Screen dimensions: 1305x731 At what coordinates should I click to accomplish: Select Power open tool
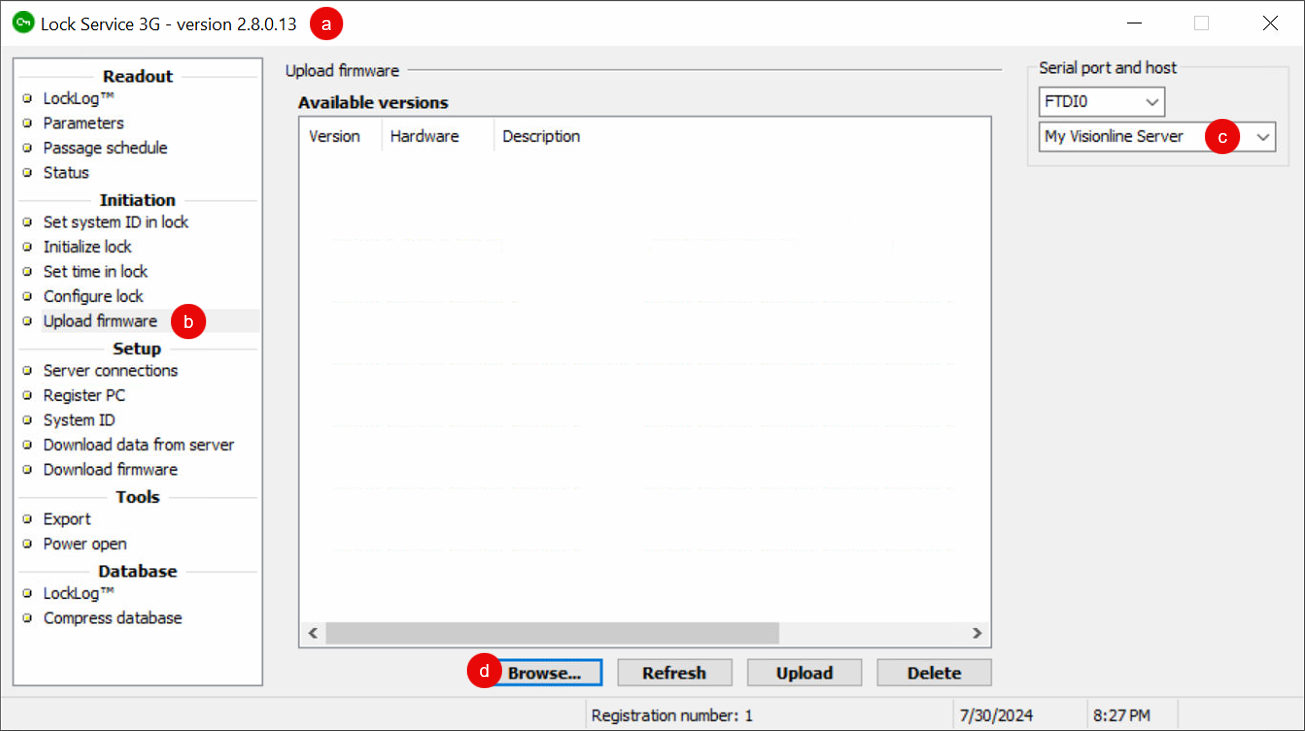[x=85, y=544]
